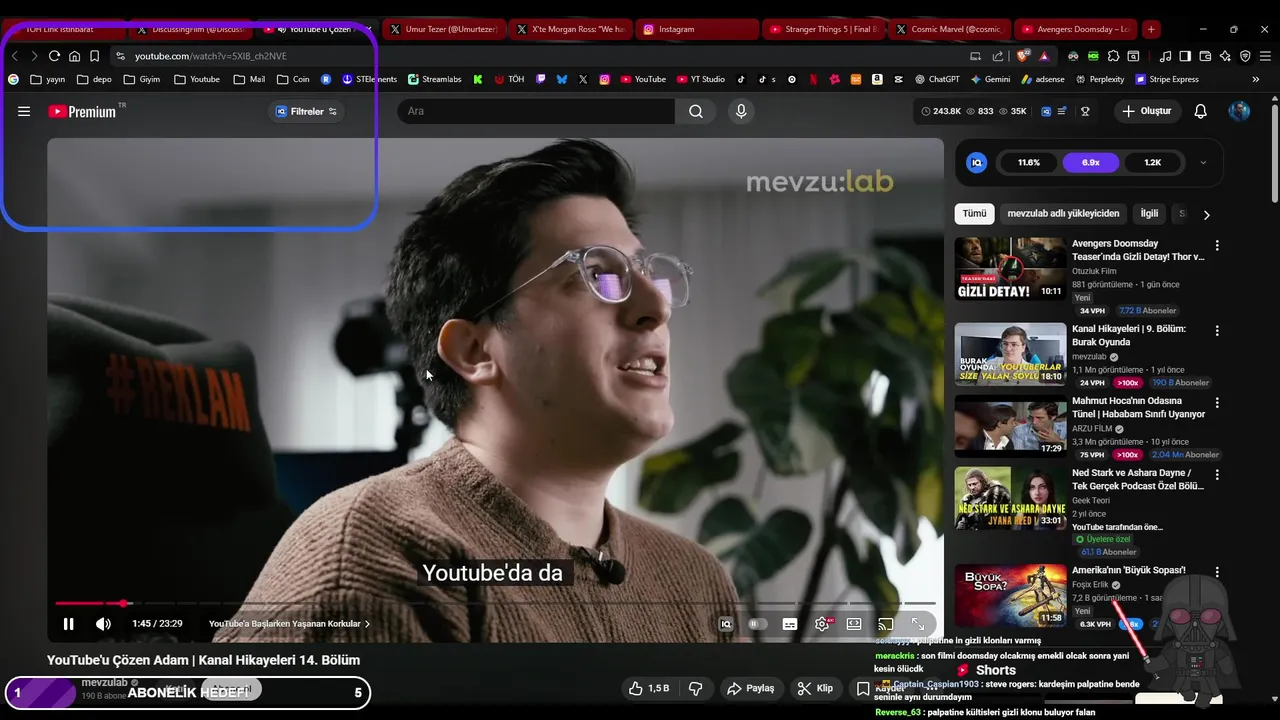Cast the video with the cast icon

pyautogui.click(x=885, y=624)
